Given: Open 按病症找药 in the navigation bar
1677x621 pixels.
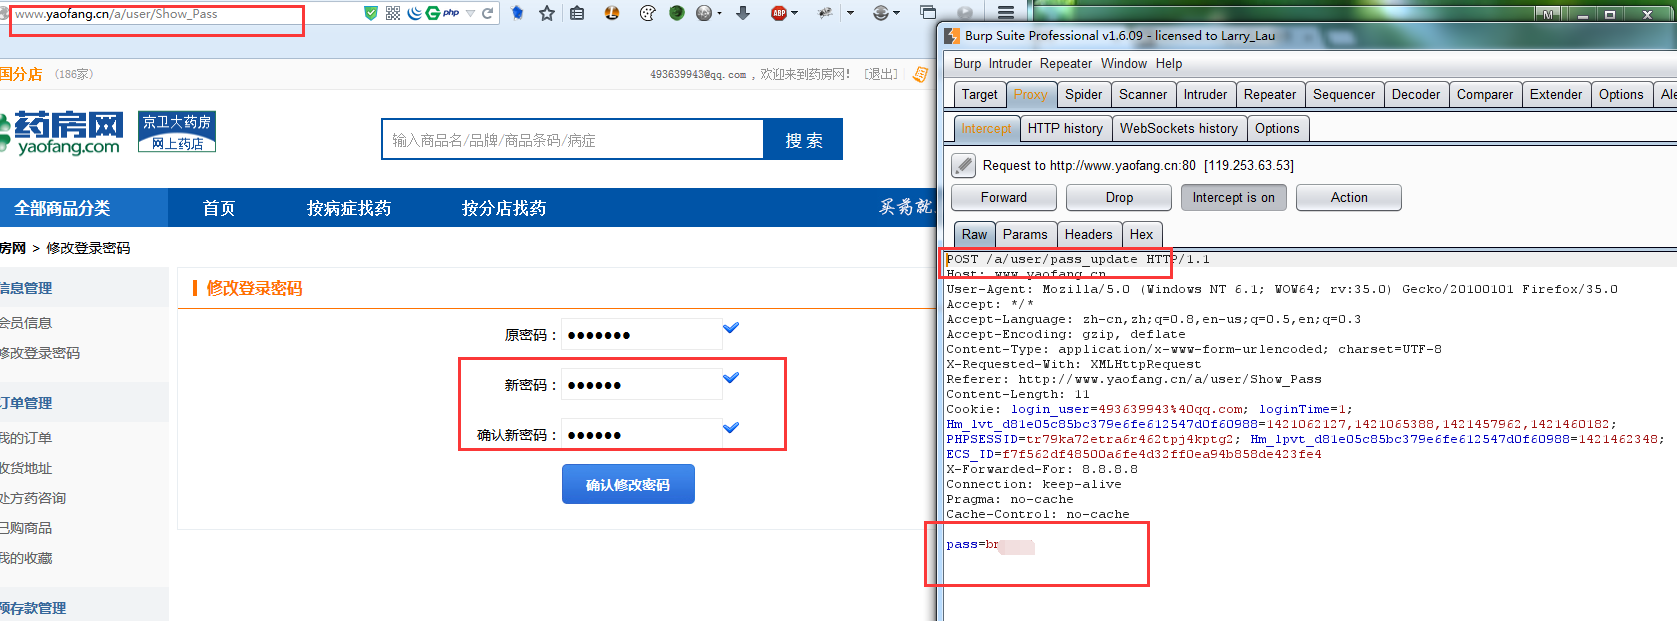Looking at the screenshot, I should tap(349, 208).
